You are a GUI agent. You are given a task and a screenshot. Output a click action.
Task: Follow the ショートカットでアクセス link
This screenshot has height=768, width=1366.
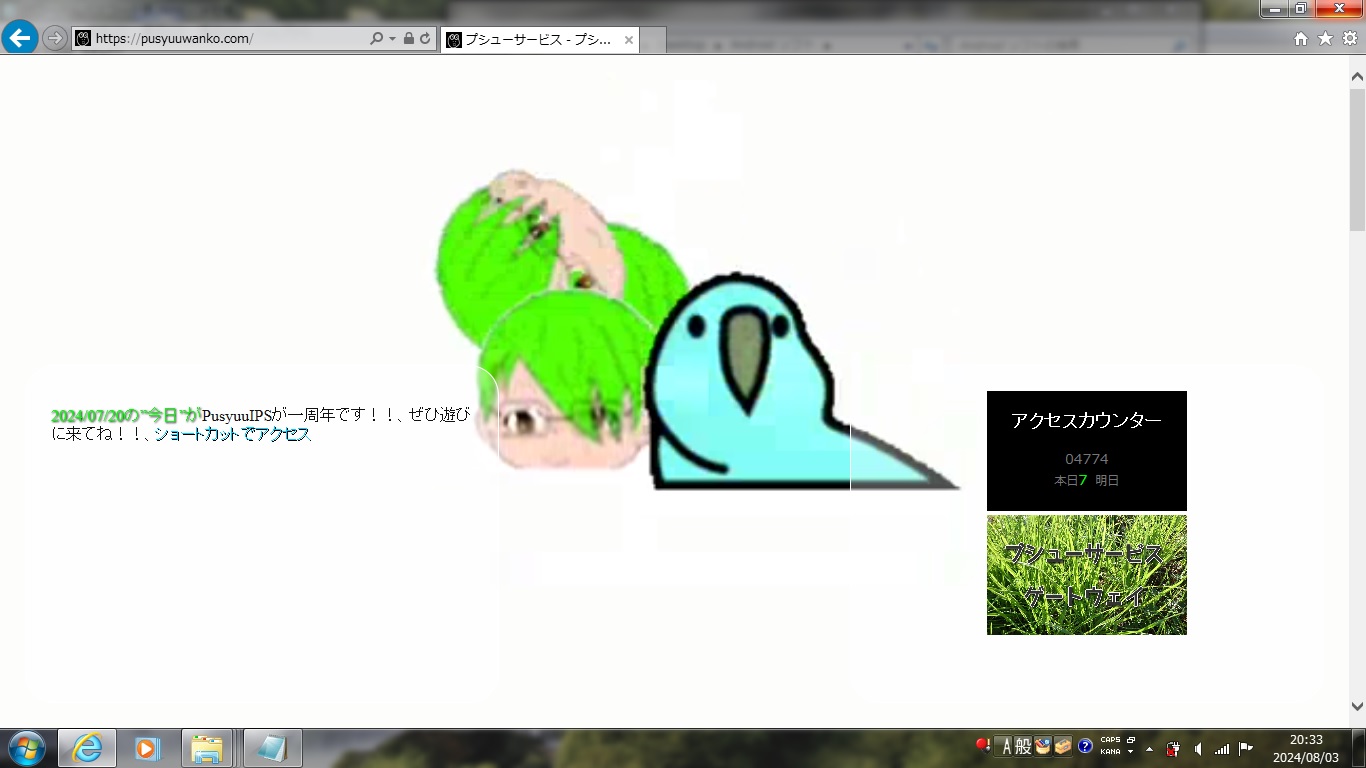coord(232,435)
